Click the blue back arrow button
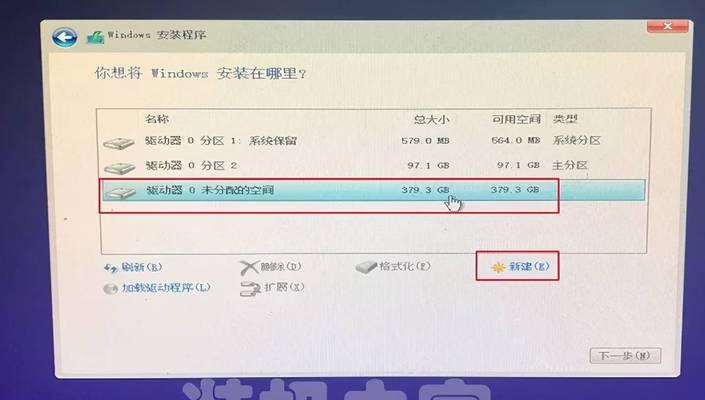This screenshot has height=400, width=705. click(x=64, y=36)
